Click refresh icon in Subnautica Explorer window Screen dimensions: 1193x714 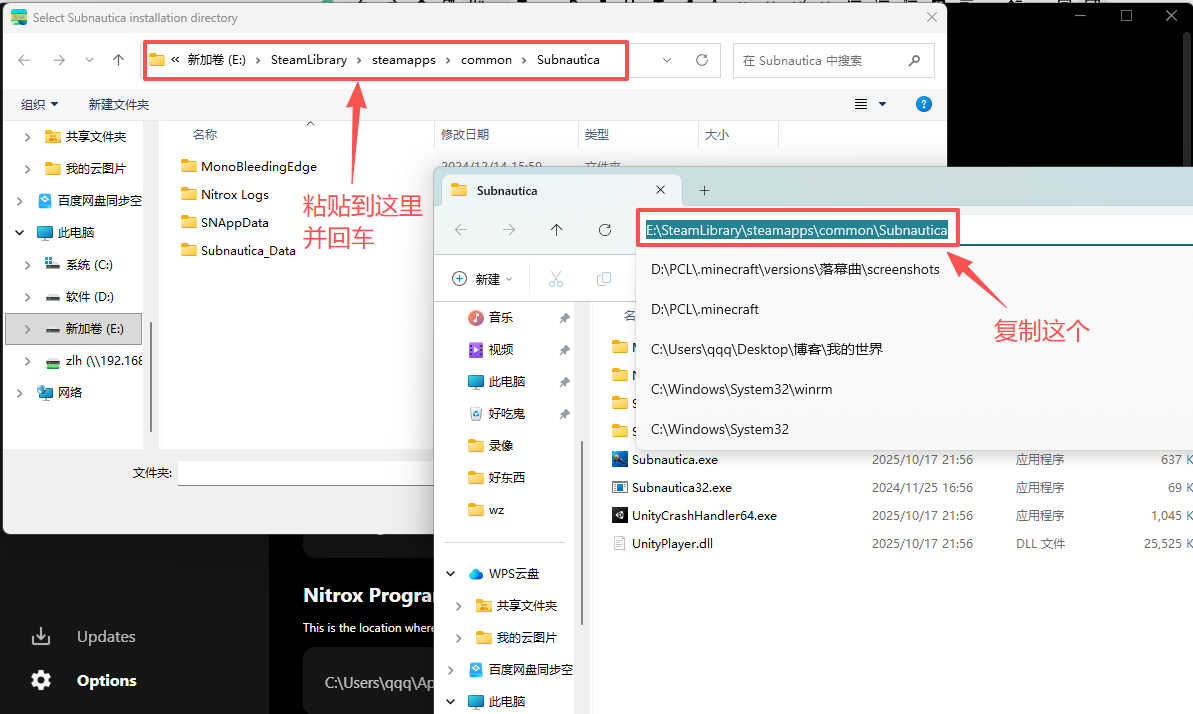(605, 230)
